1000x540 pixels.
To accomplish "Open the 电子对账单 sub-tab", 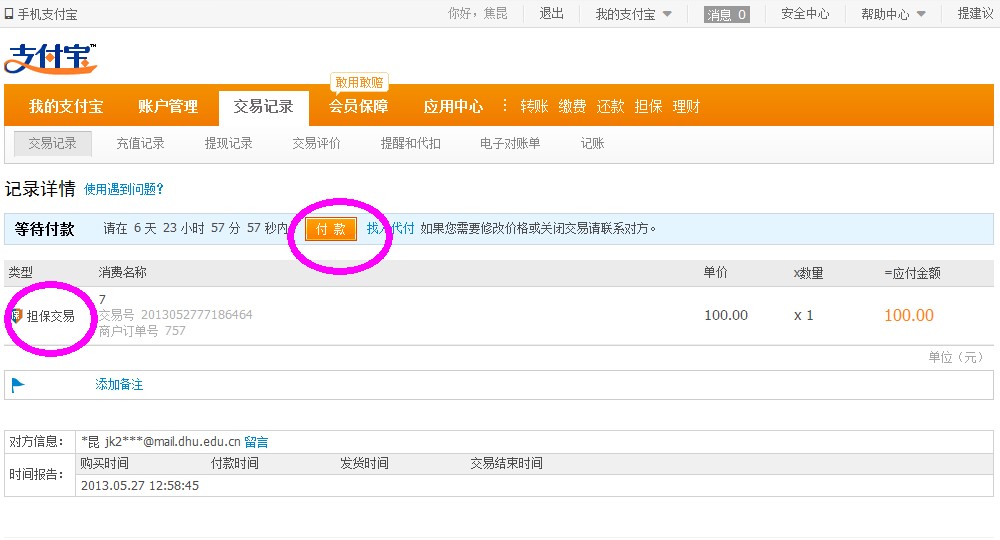I will coord(510,143).
